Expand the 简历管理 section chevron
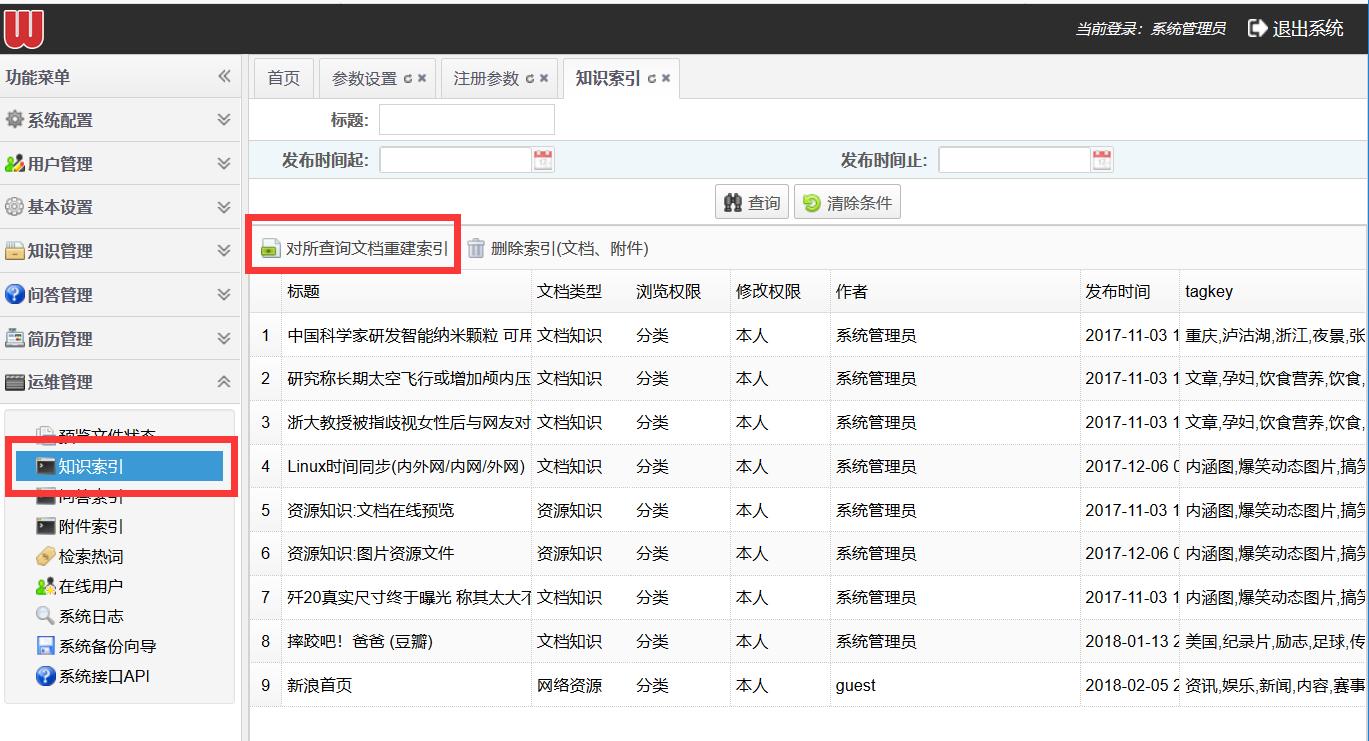Image resolution: width=1369 pixels, height=741 pixels. [224, 338]
